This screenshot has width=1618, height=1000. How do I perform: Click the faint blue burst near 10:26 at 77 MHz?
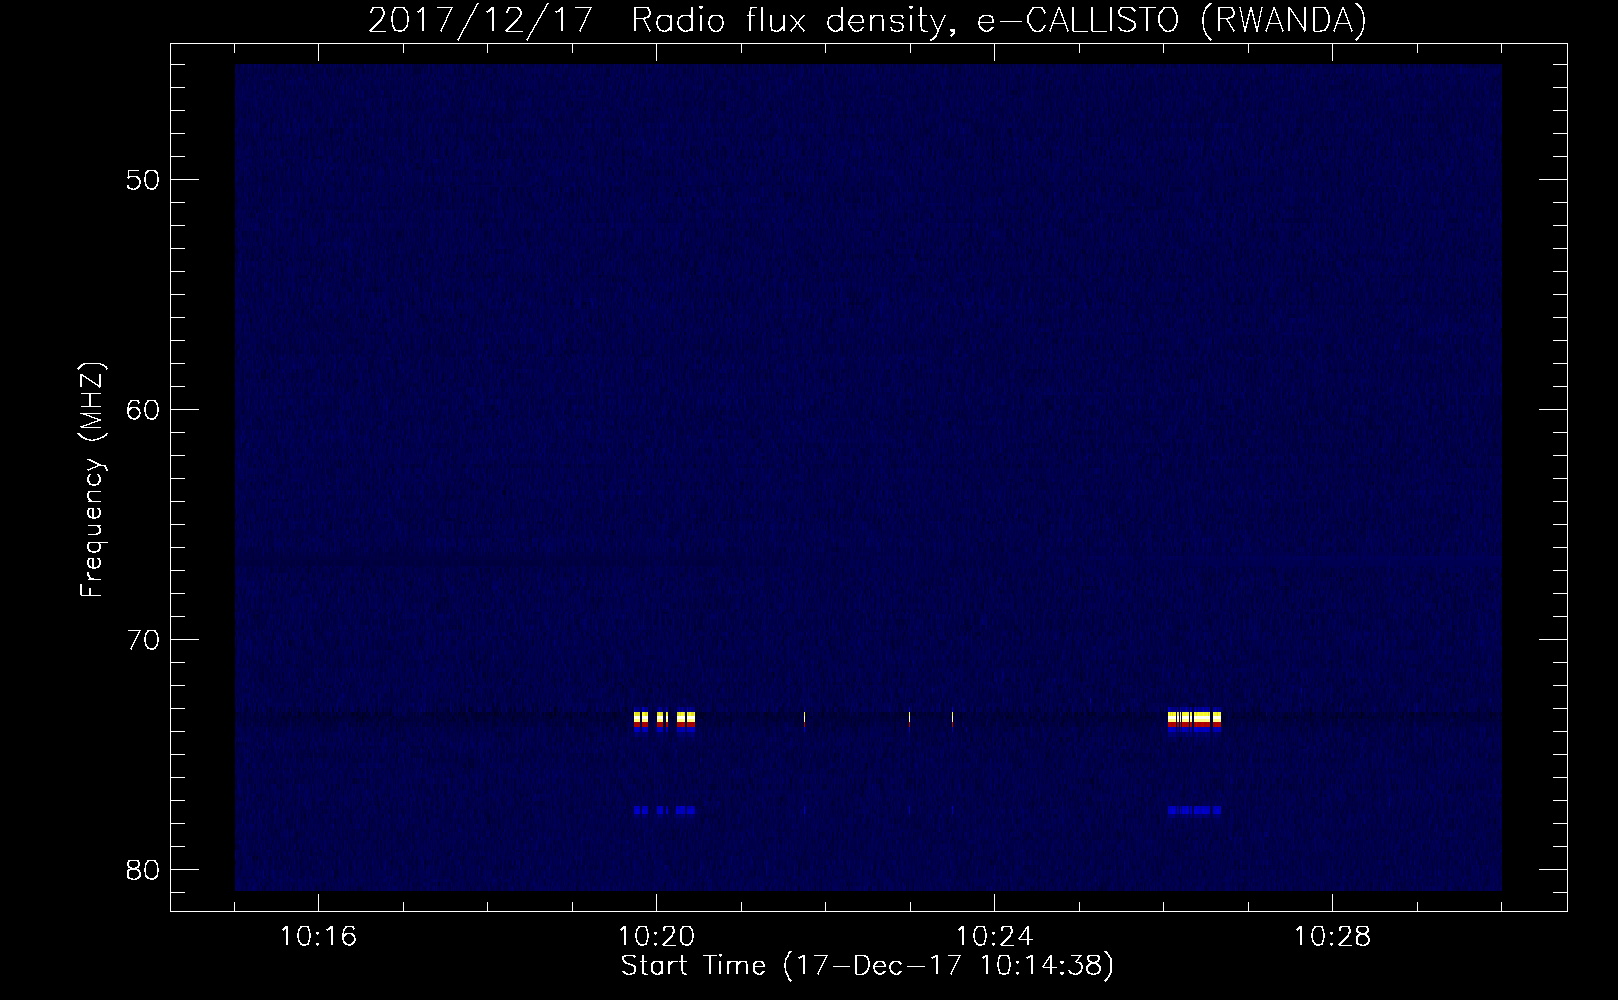tap(1194, 810)
